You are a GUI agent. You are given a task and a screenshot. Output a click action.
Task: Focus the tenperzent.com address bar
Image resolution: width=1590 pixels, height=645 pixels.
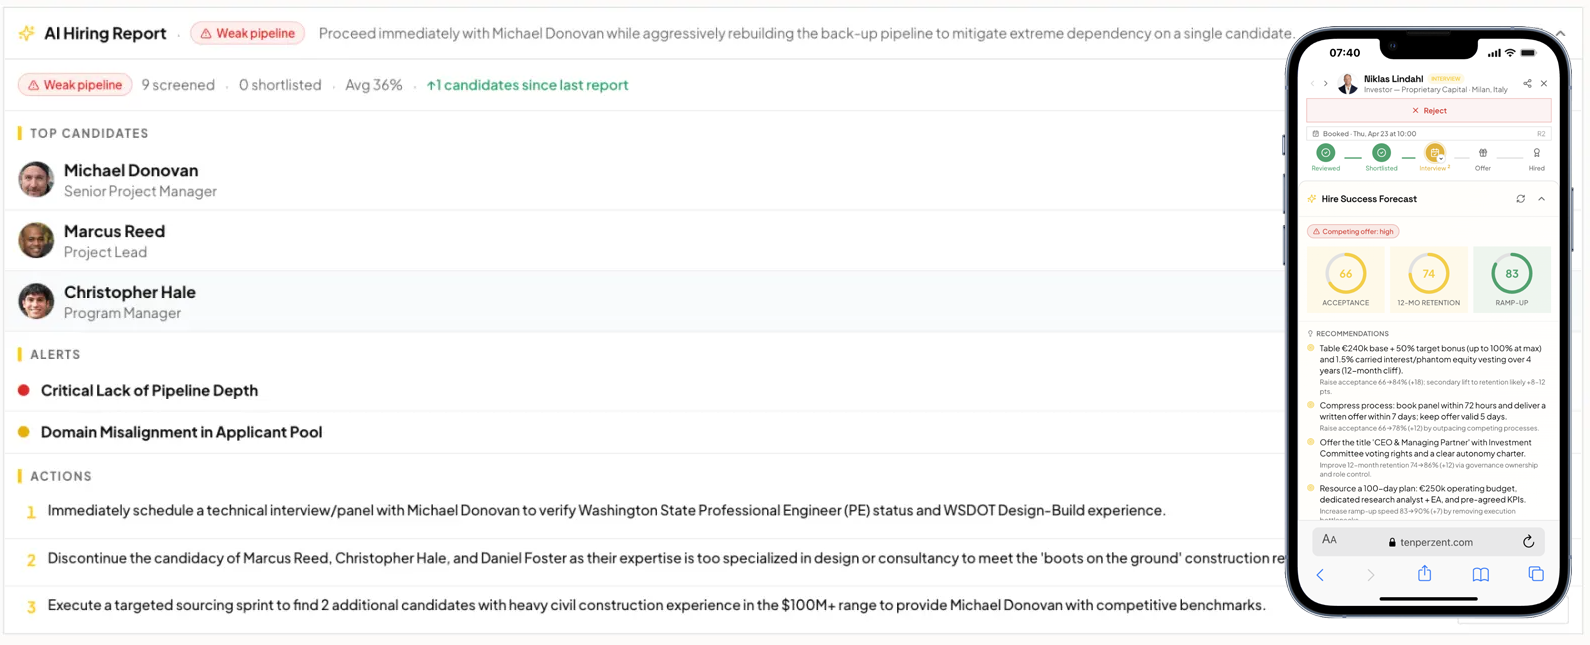pyautogui.click(x=1428, y=542)
